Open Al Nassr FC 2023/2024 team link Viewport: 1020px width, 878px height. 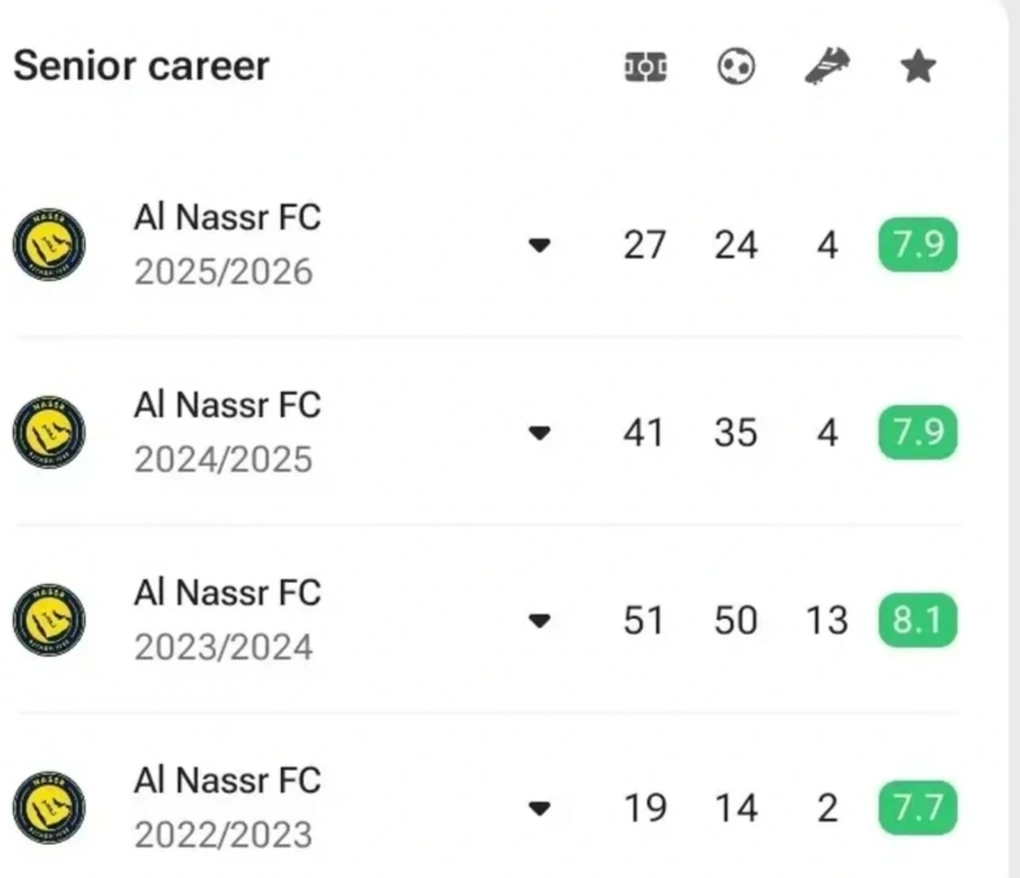click(x=227, y=593)
